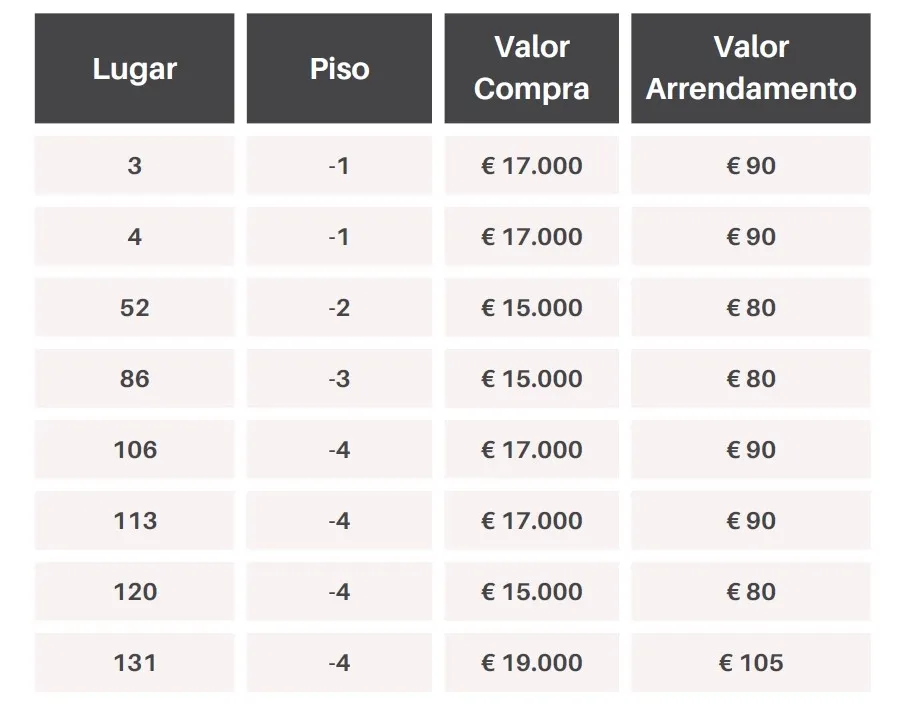902x723 pixels.
Task: Select the Lugar 131 cell
Action: tap(134, 663)
